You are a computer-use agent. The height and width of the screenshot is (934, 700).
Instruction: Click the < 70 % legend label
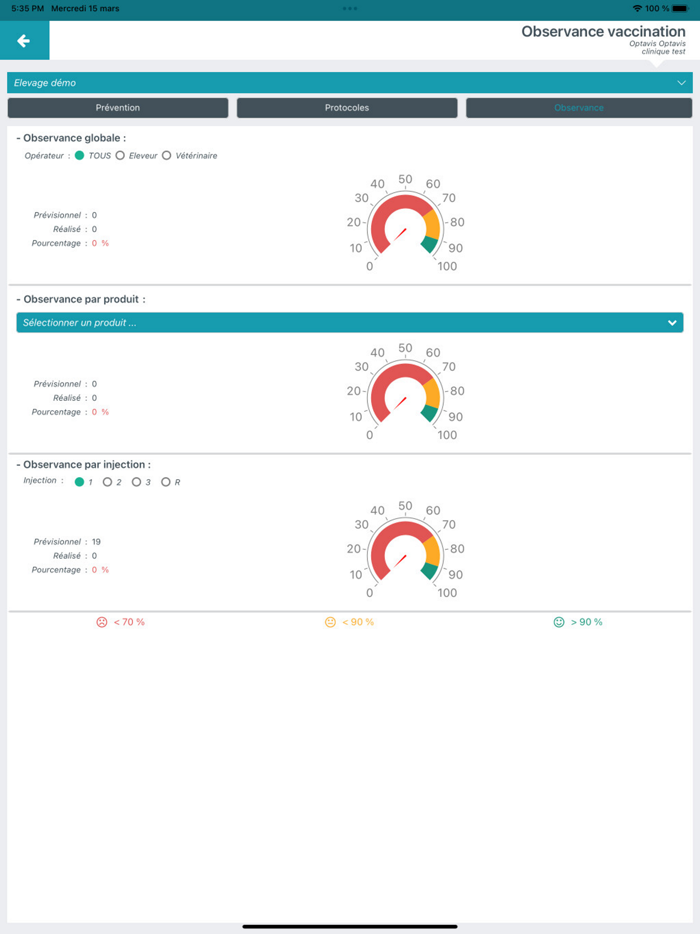click(129, 622)
